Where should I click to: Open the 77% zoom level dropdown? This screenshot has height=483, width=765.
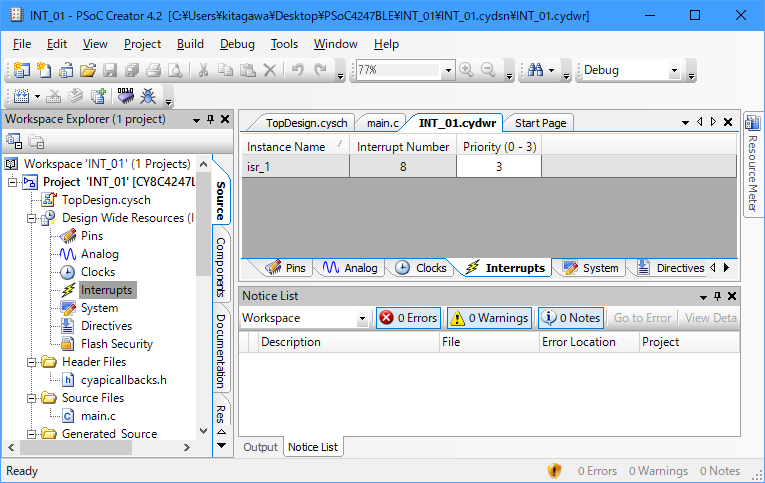pyautogui.click(x=448, y=71)
